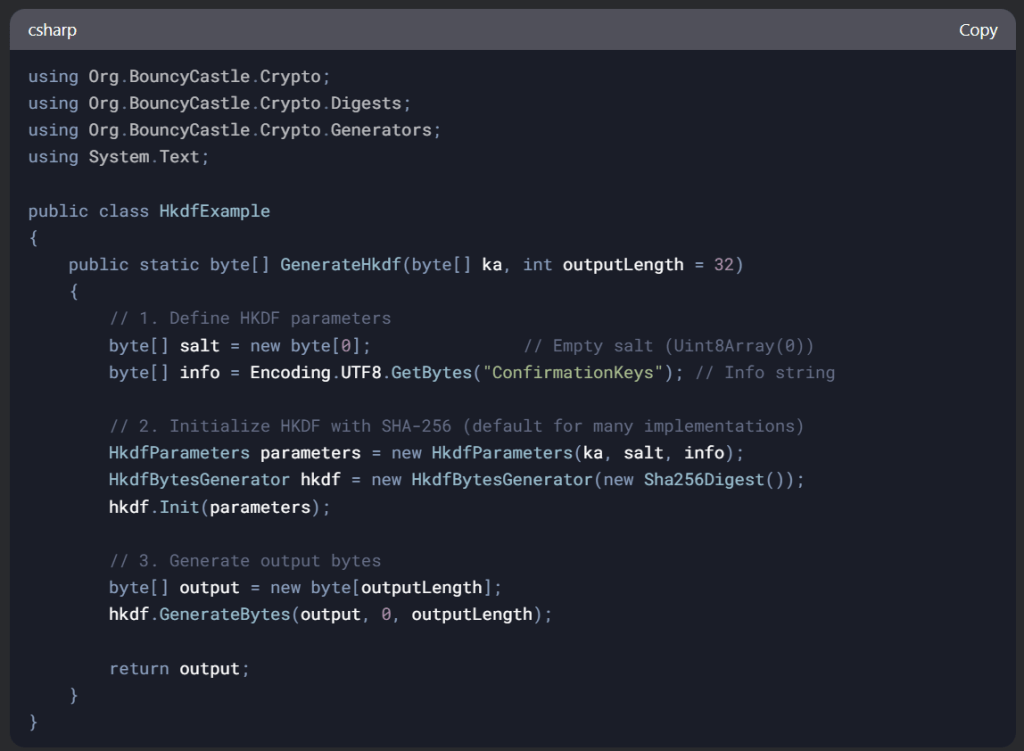Image resolution: width=1024 pixels, height=751 pixels.
Task: Click the Copy button
Action: [x=977, y=30]
